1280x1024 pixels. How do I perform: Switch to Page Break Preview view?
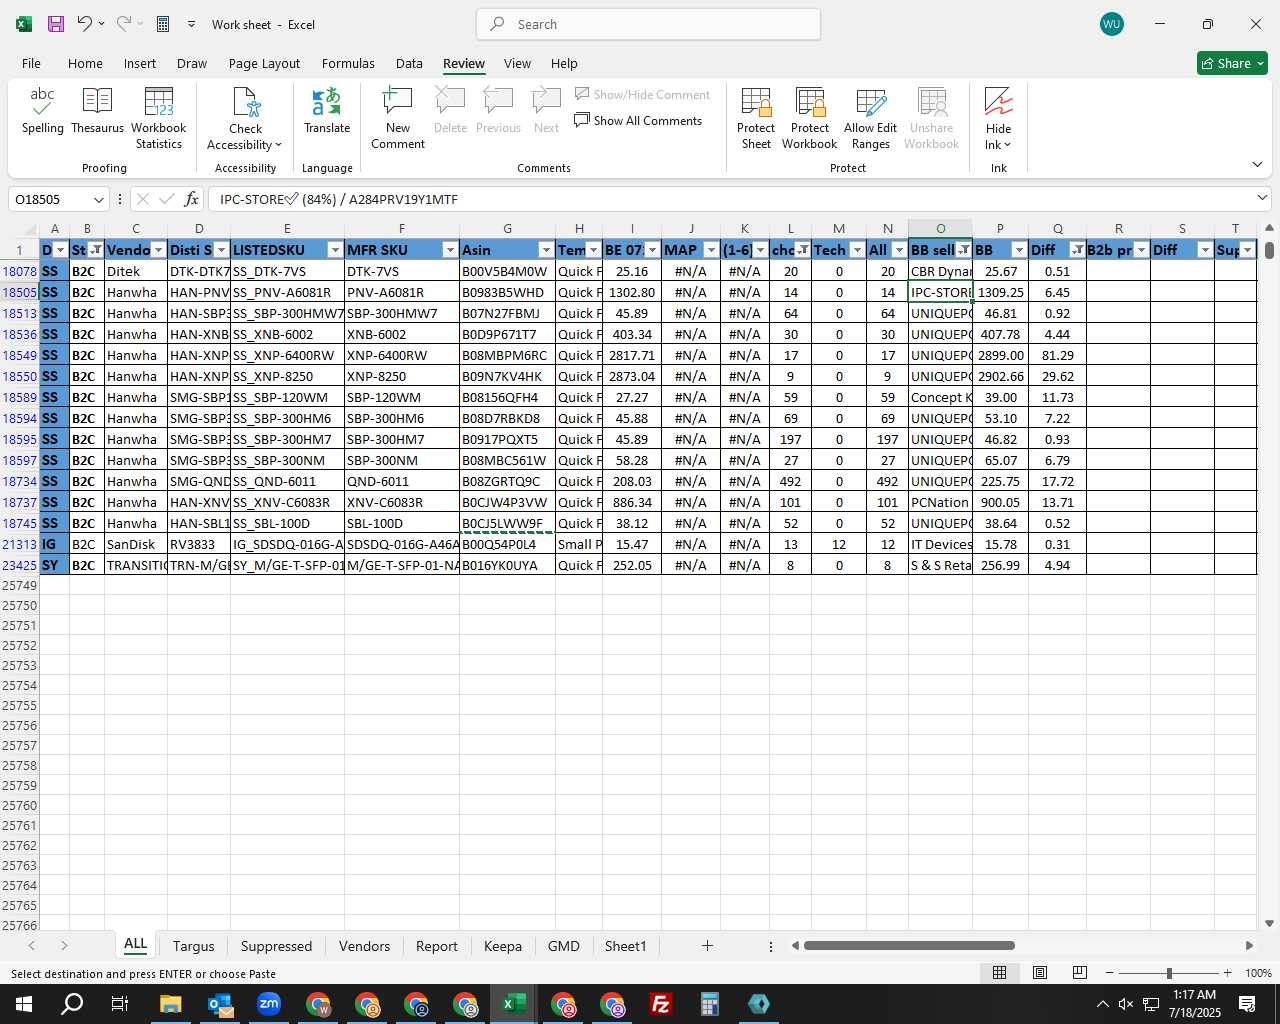coord(1079,973)
